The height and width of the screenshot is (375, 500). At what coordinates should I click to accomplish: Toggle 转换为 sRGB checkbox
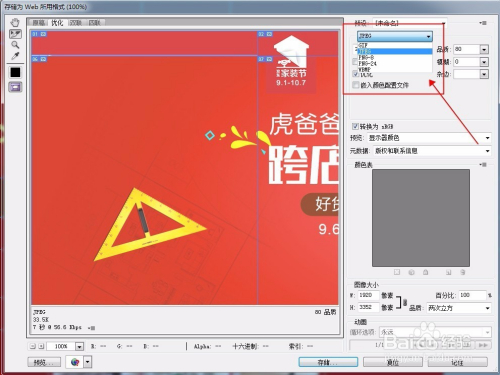point(355,127)
